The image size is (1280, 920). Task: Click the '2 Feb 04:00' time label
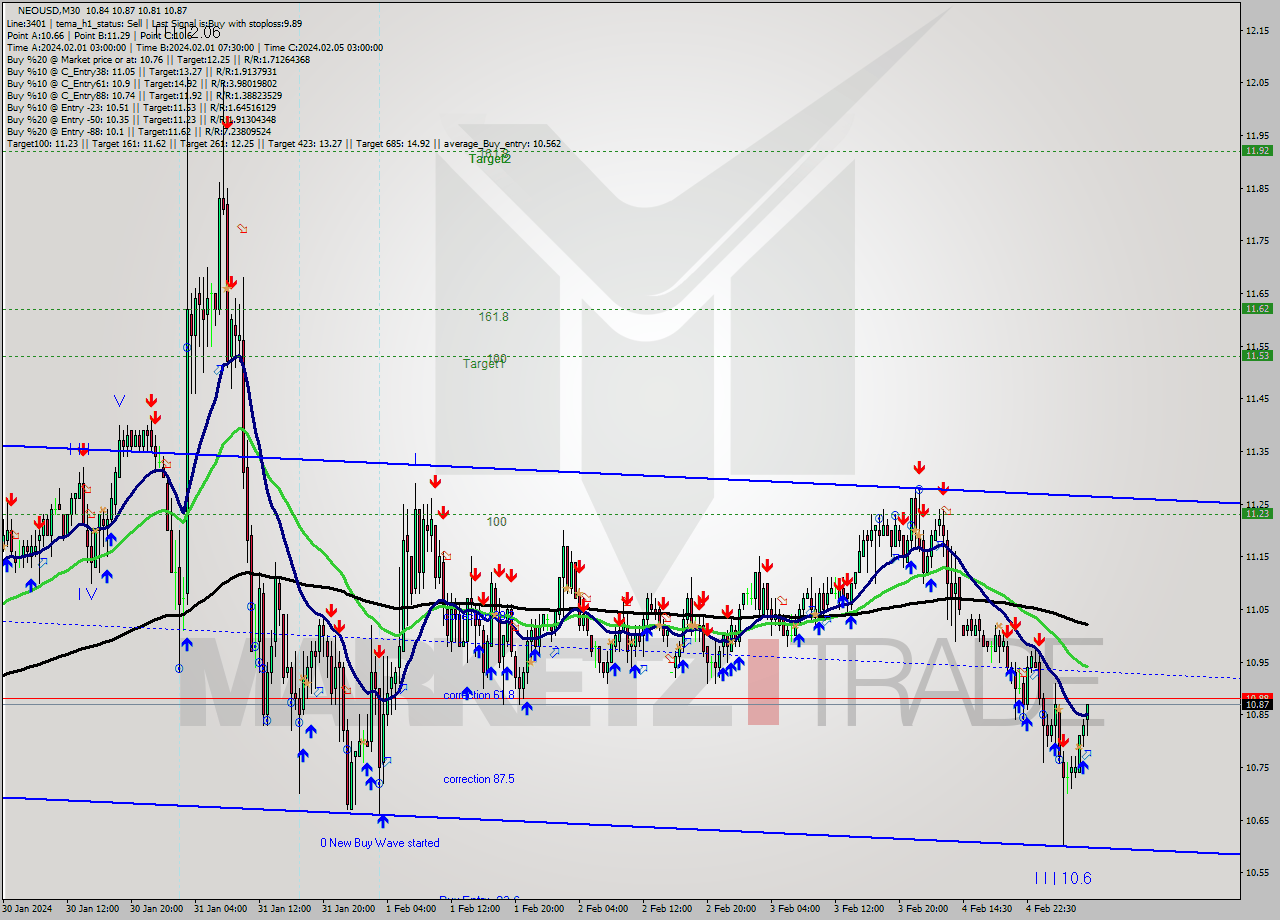[603, 909]
